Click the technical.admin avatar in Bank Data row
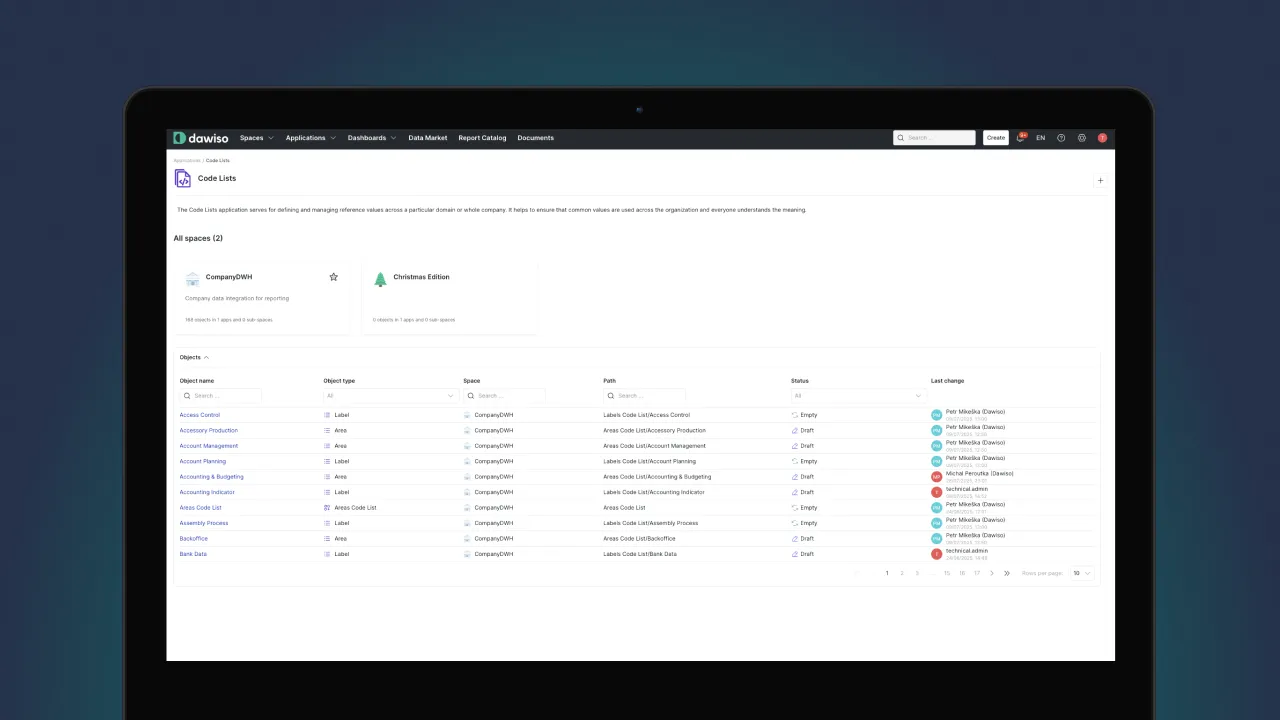The image size is (1280, 720). click(937, 554)
